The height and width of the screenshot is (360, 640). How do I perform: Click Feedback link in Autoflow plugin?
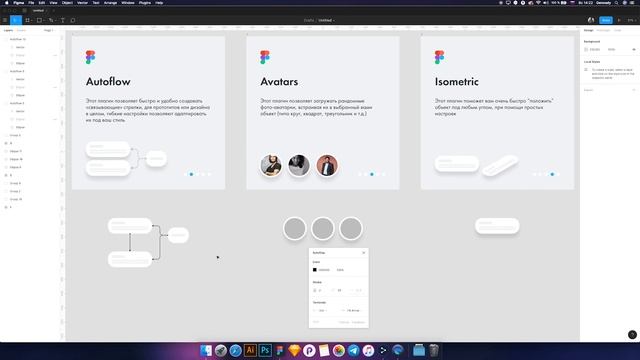coord(358,322)
